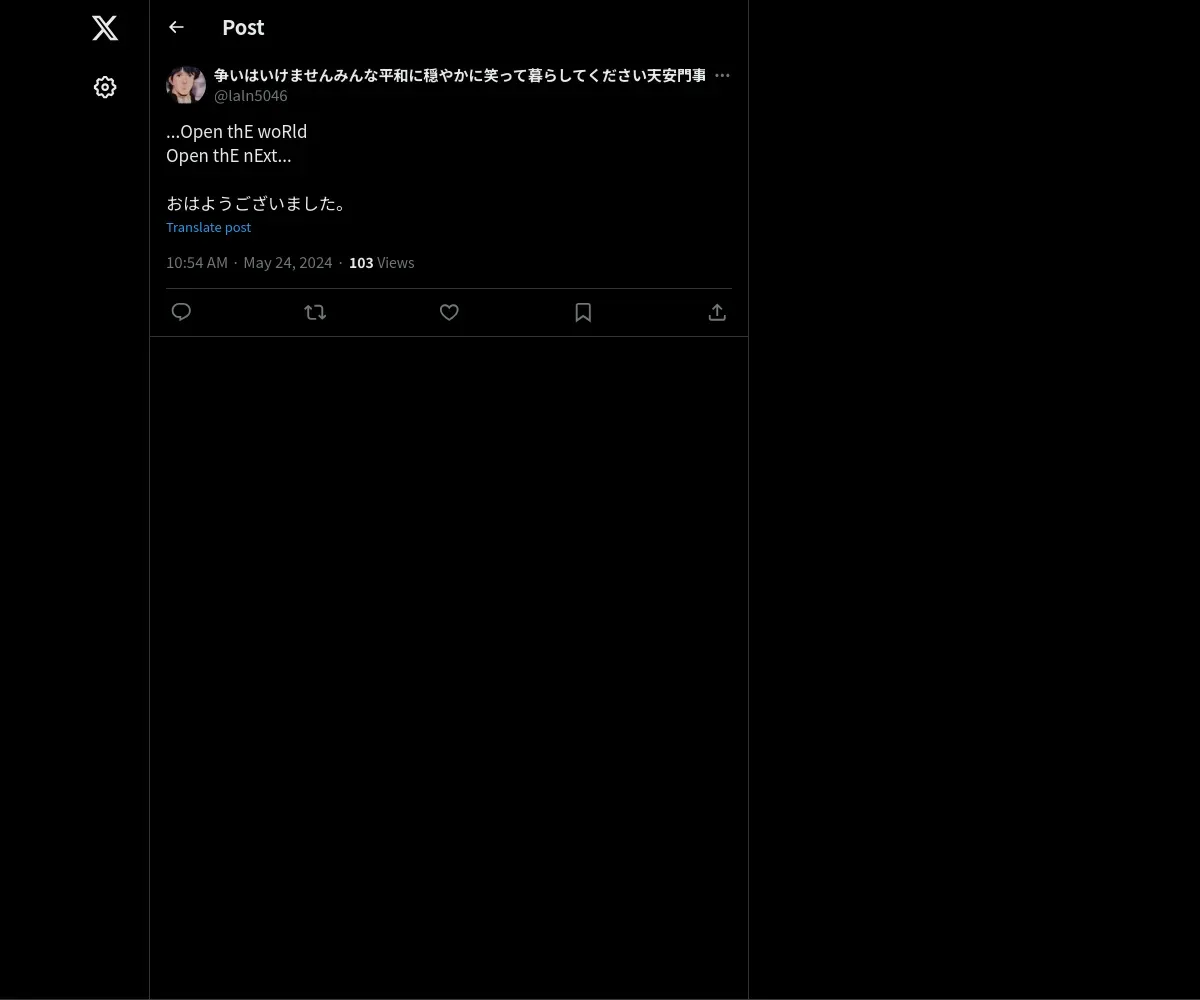Screen dimensions: 1200x1000
Task: Click the X logo in the sidebar
Action: 105,28
